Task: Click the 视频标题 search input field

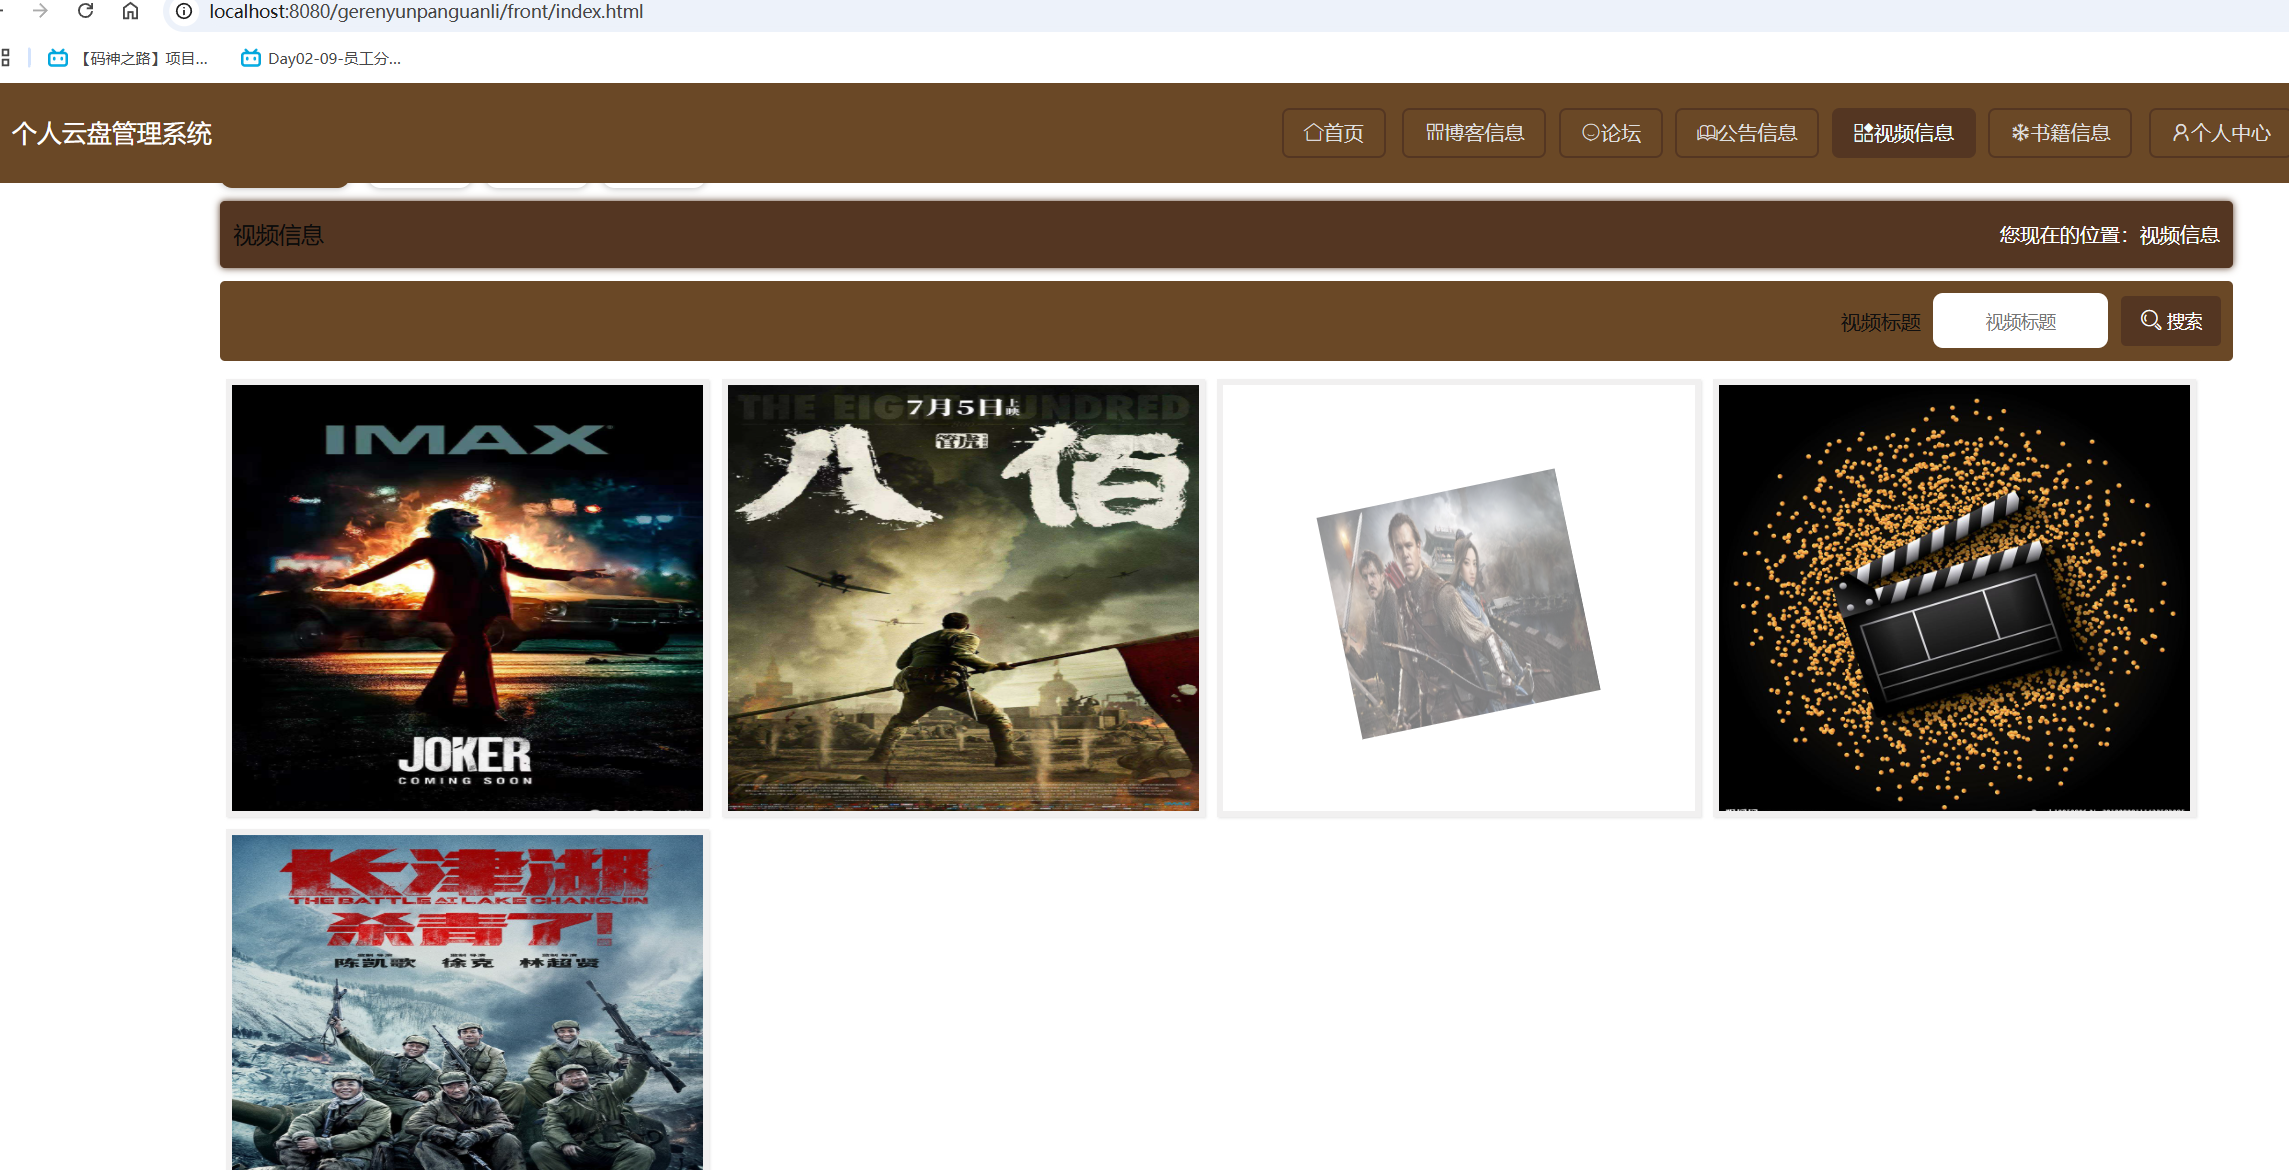Action: click(2019, 321)
